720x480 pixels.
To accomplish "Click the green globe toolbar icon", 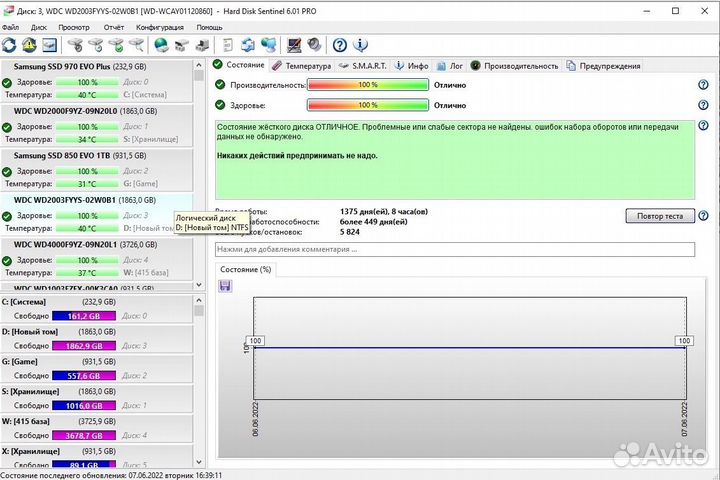I will pyautogui.click(x=161, y=45).
